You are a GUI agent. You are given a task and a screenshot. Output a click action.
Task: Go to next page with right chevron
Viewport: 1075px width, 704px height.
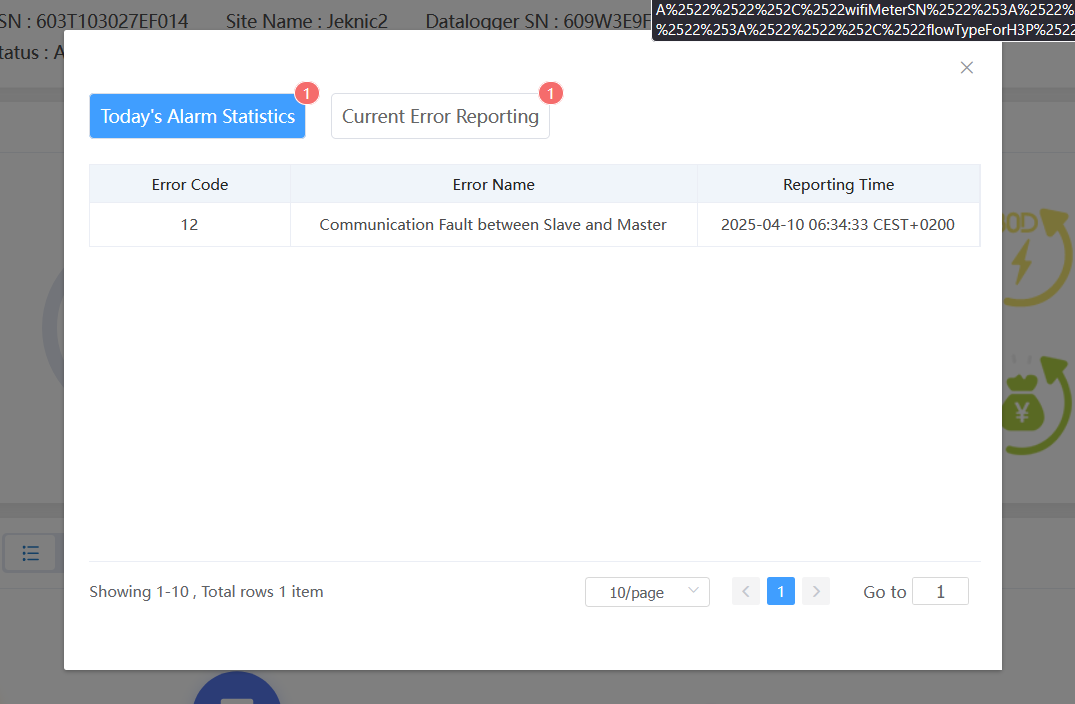click(816, 592)
